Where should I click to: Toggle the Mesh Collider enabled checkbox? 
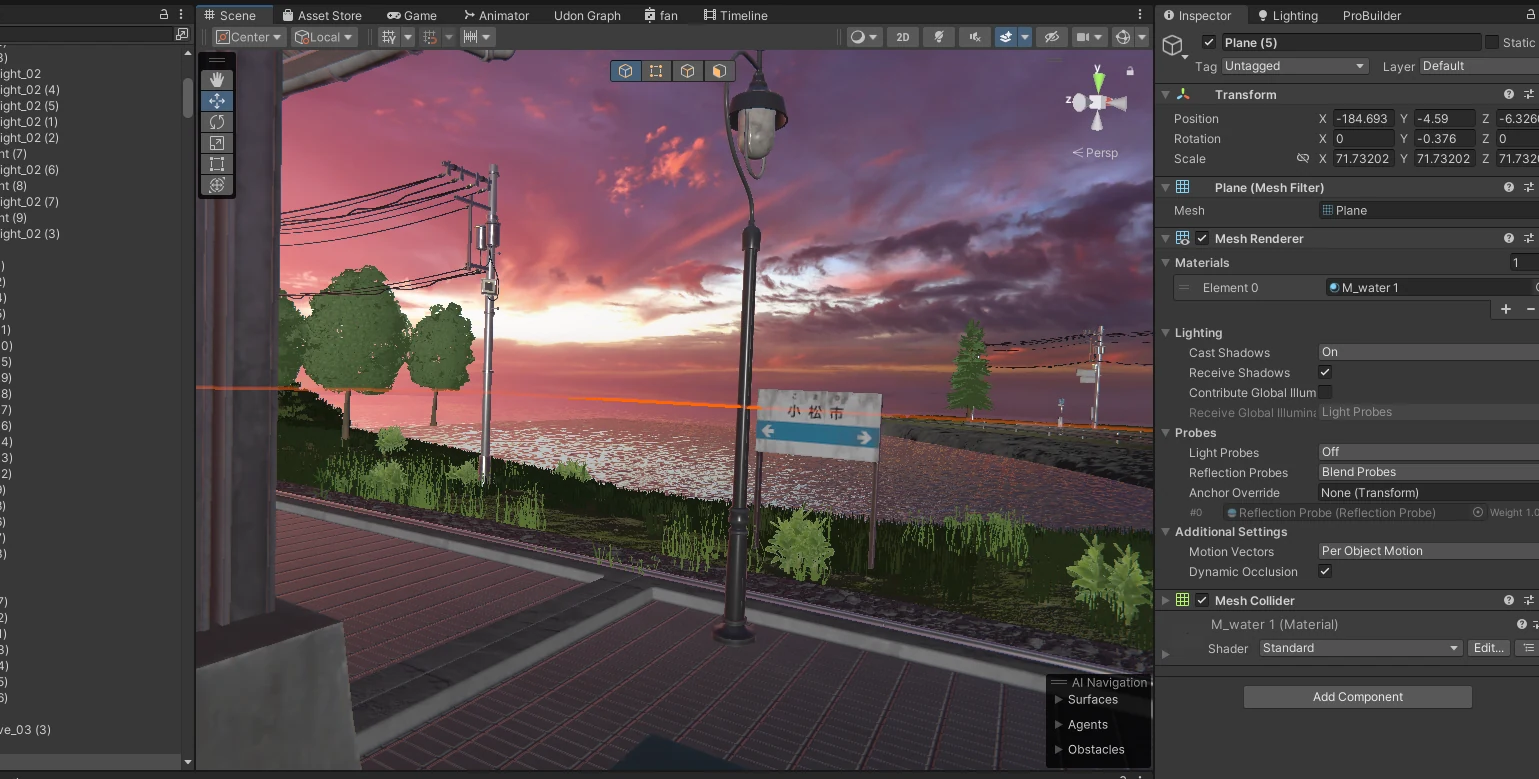1202,600
